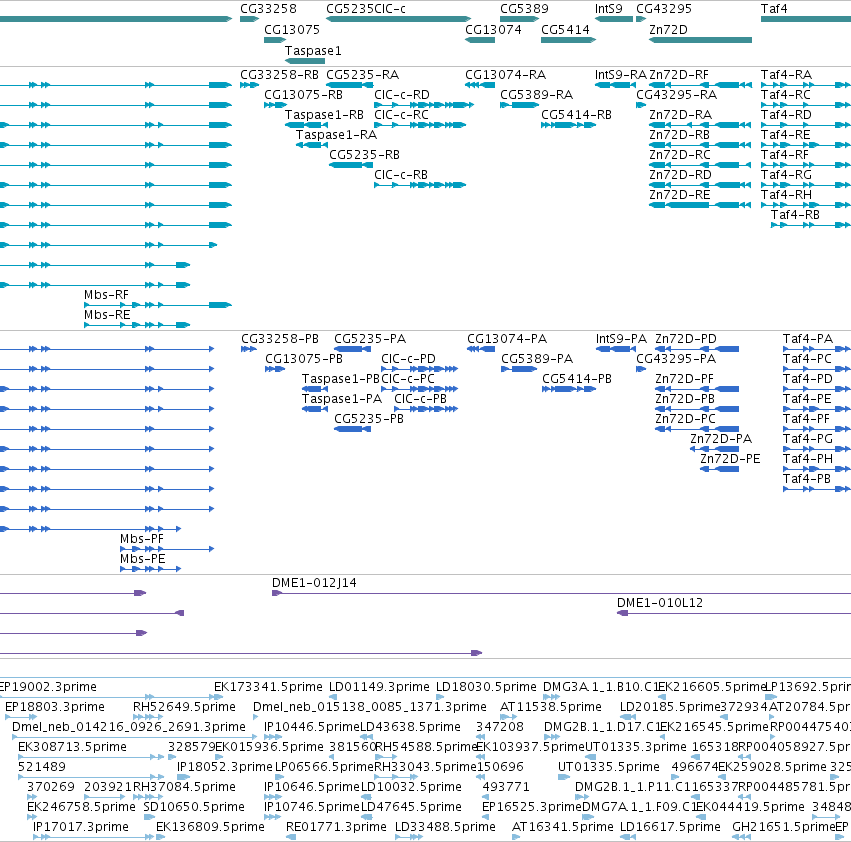This screenshot has width=851, height=842.
Task: Open the Mbs-PE protein
Action: [x=150, y=569]
